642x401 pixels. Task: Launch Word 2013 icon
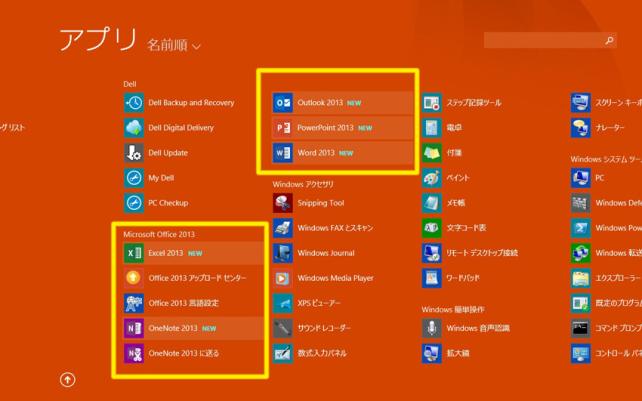tap(283, 153)
